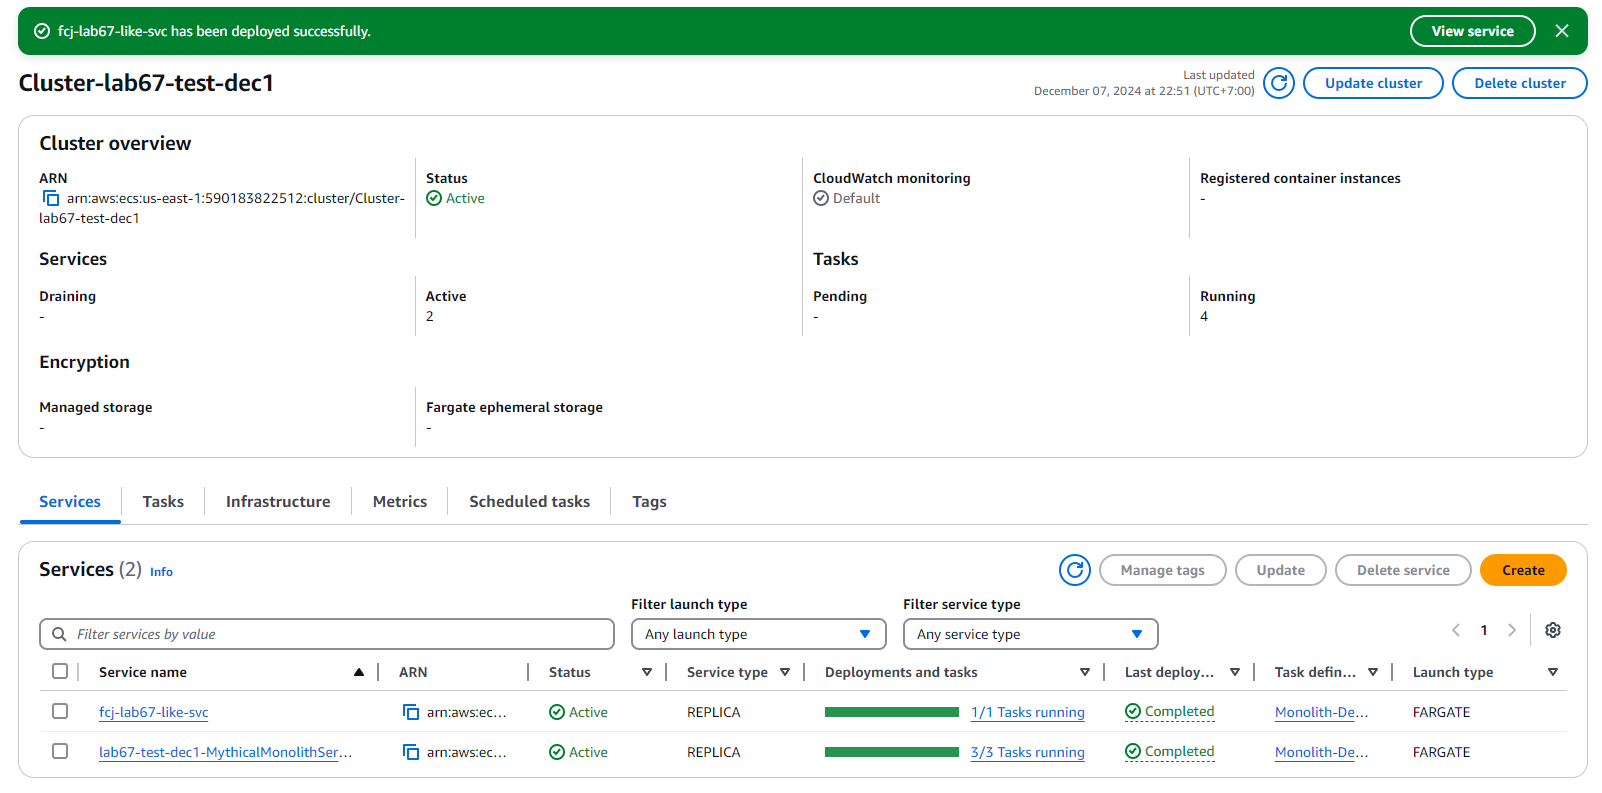The height and width of the screenshot is (793, 1602).
Task: Go to the previous page using the left chevron
Action: [x=1456, y=630]
